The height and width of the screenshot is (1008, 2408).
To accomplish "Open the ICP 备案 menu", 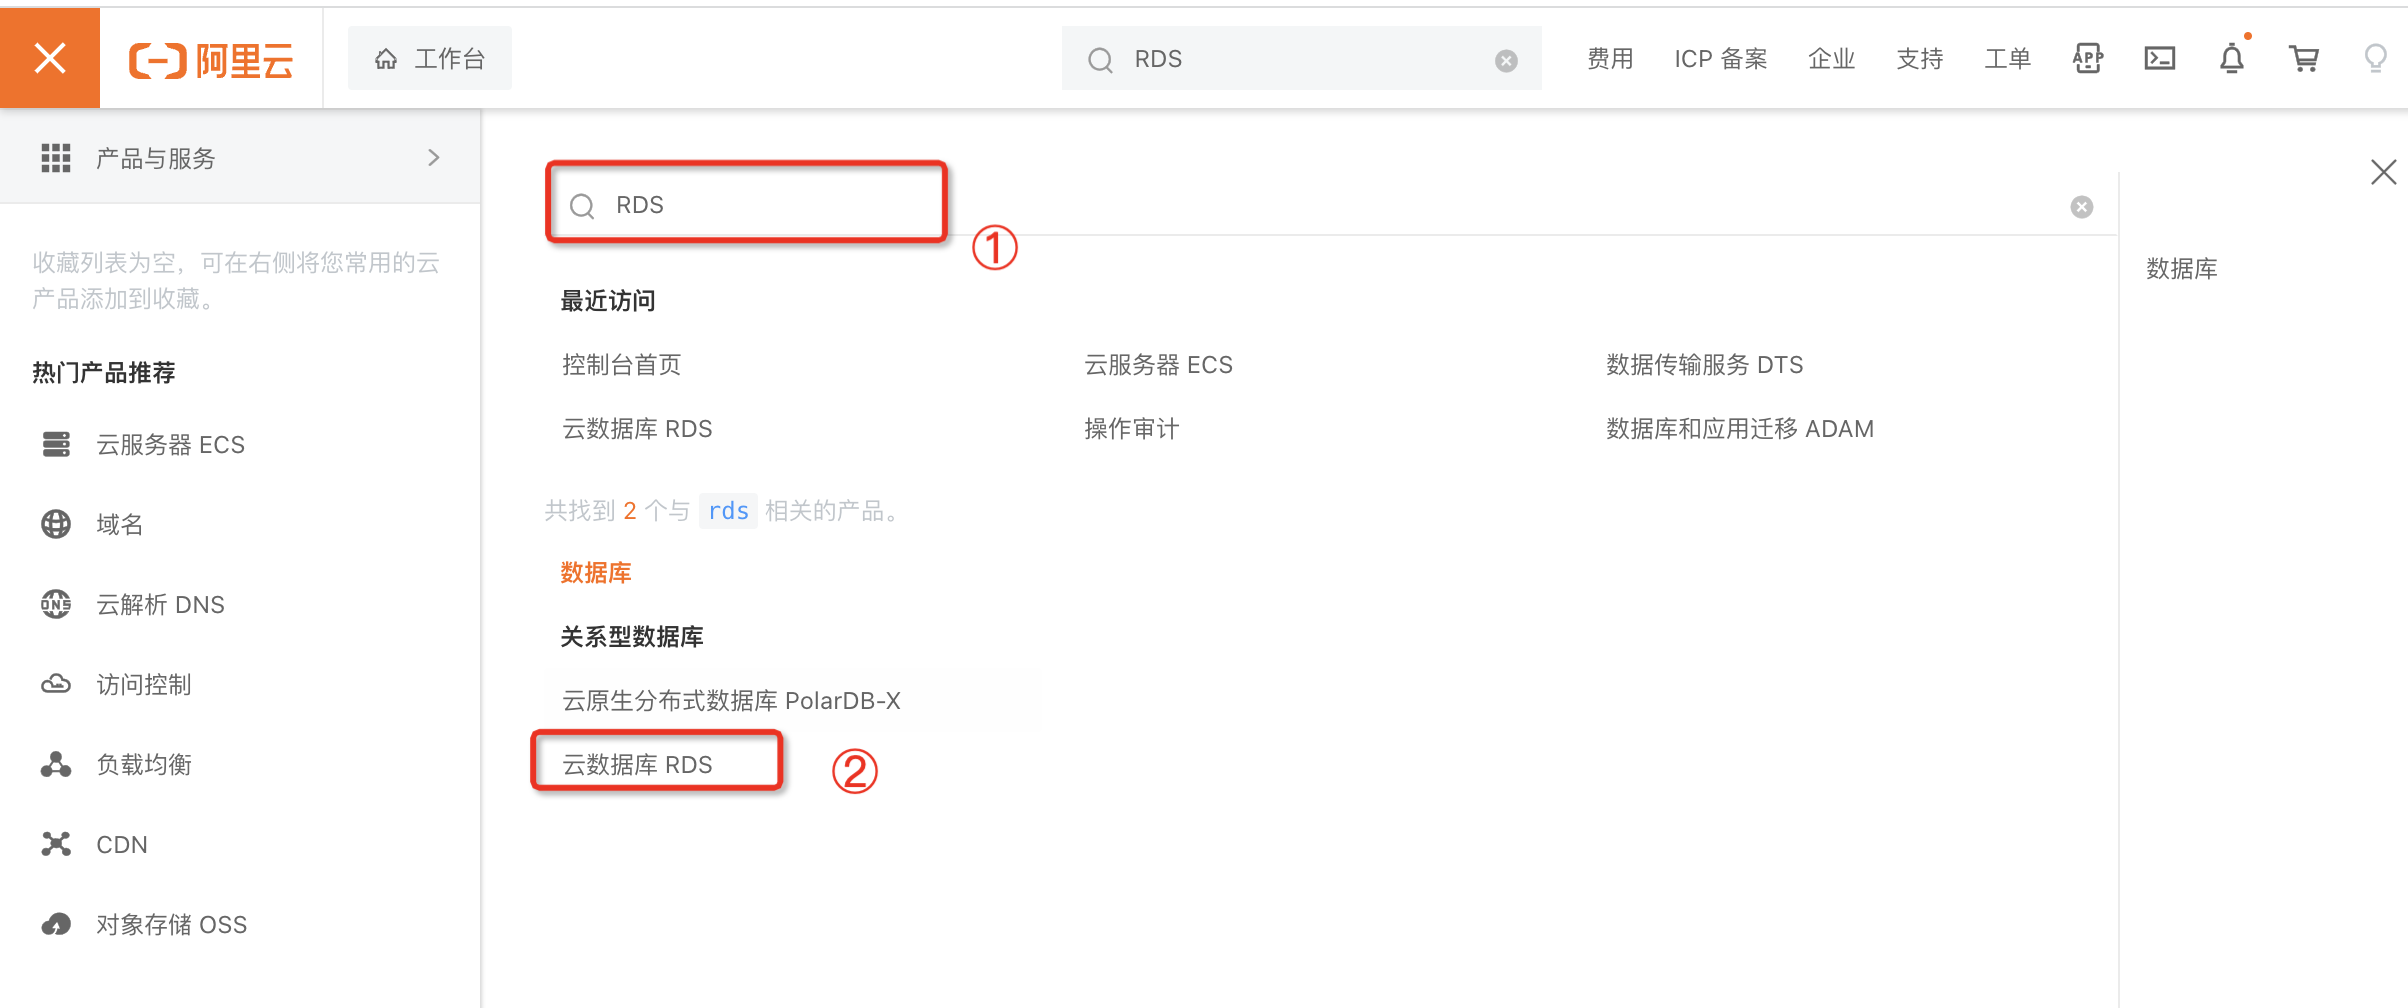I will (x=1721, y=59).
